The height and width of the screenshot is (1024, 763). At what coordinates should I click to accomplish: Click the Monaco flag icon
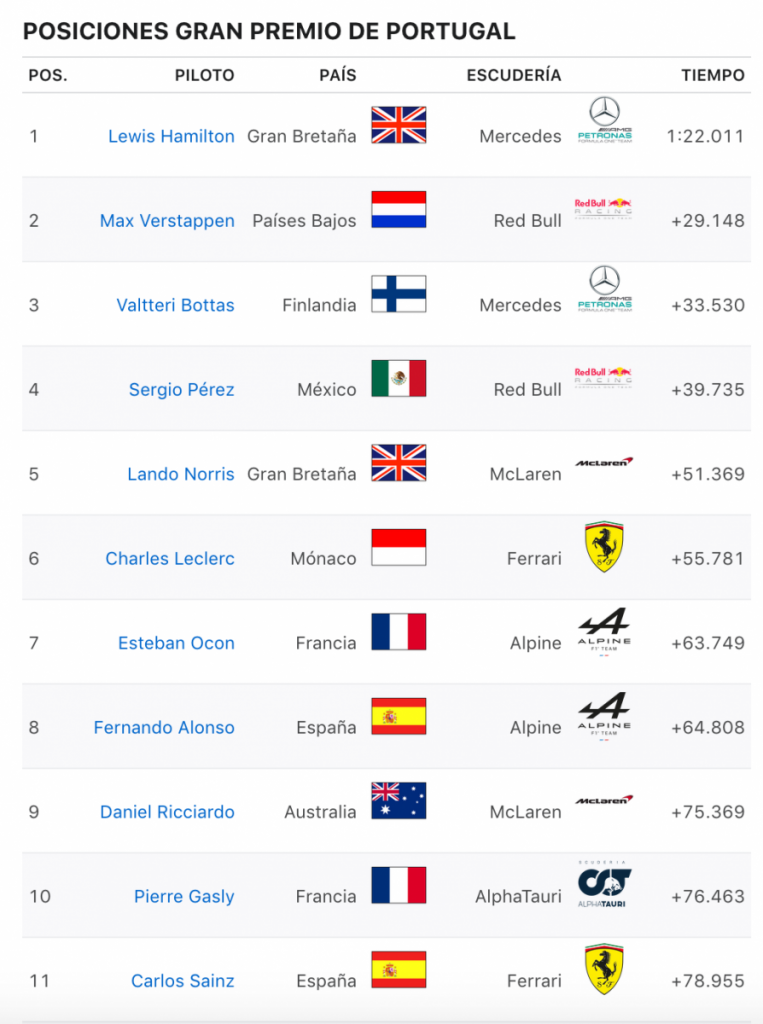tap(398, 547)
